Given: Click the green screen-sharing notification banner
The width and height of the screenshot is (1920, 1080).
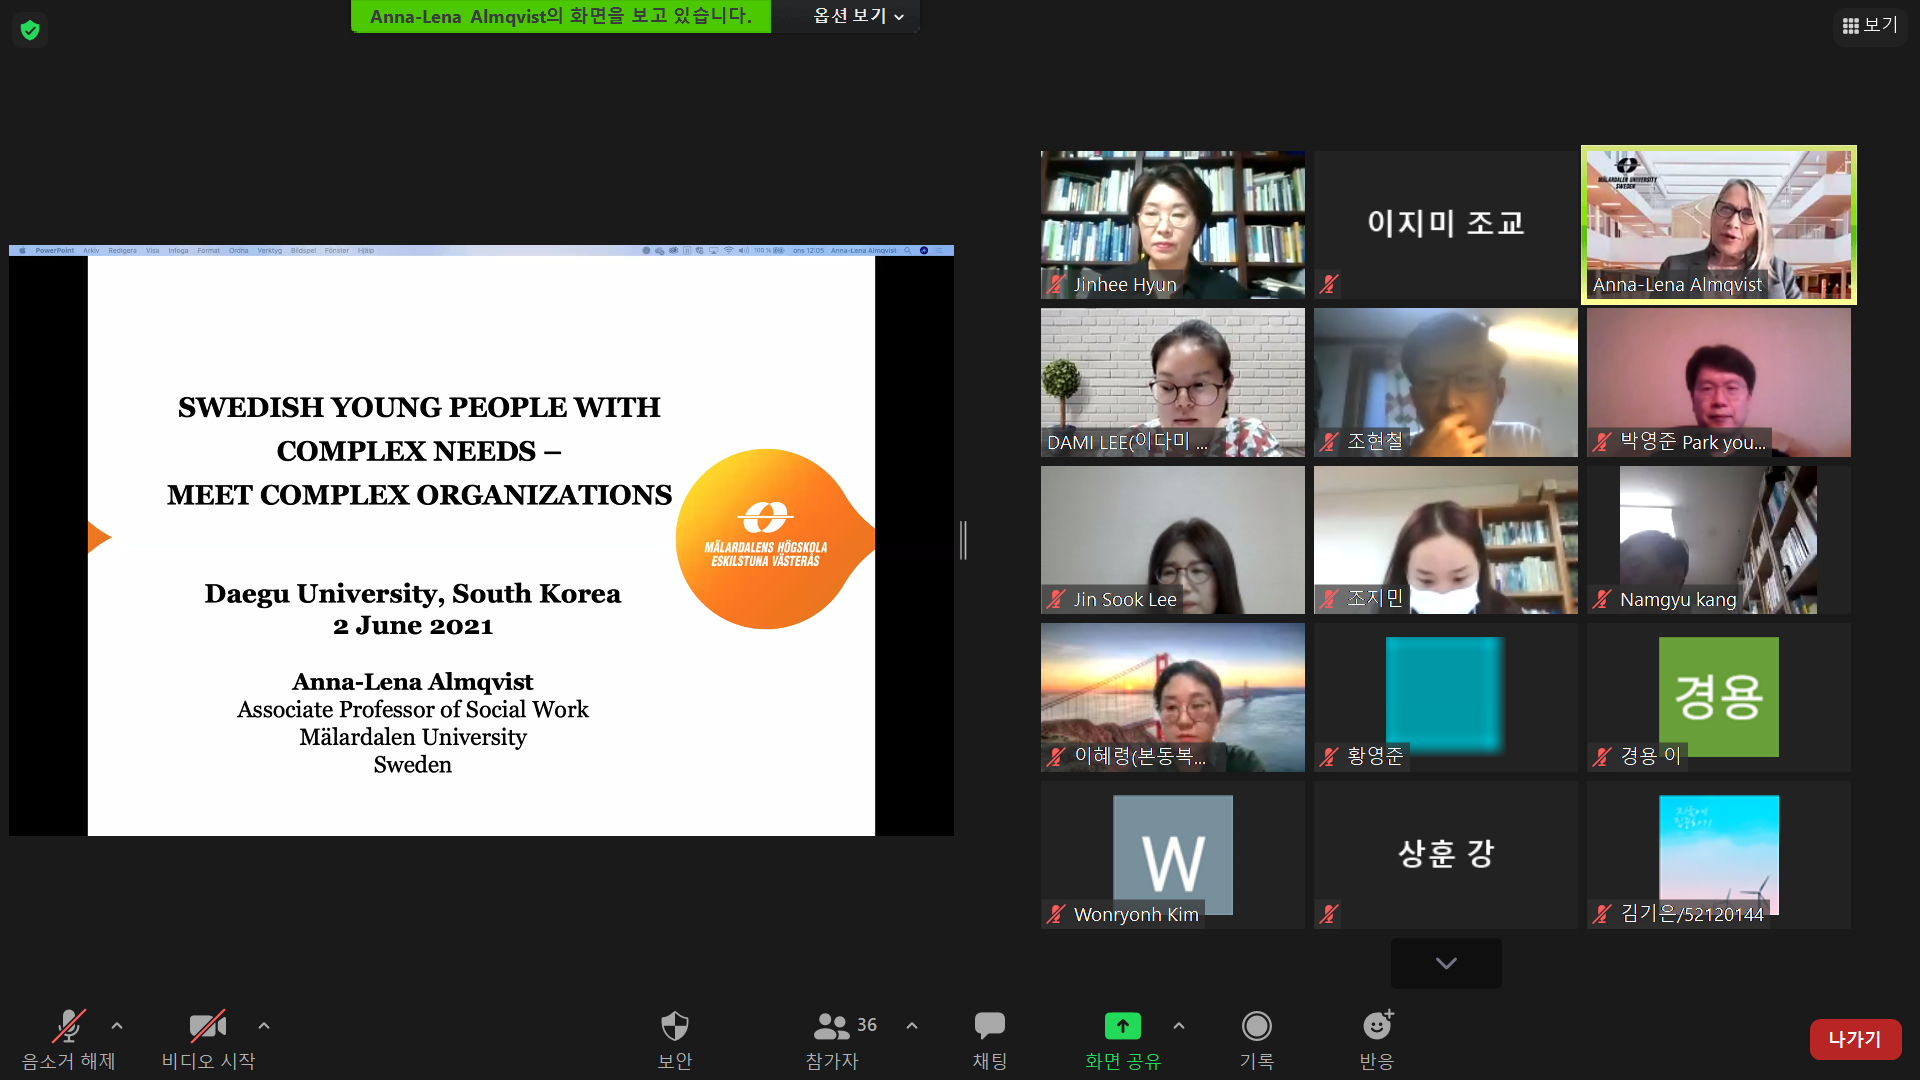Looking at the screenshot, I should pyautogui.click(x=560, y=16).
